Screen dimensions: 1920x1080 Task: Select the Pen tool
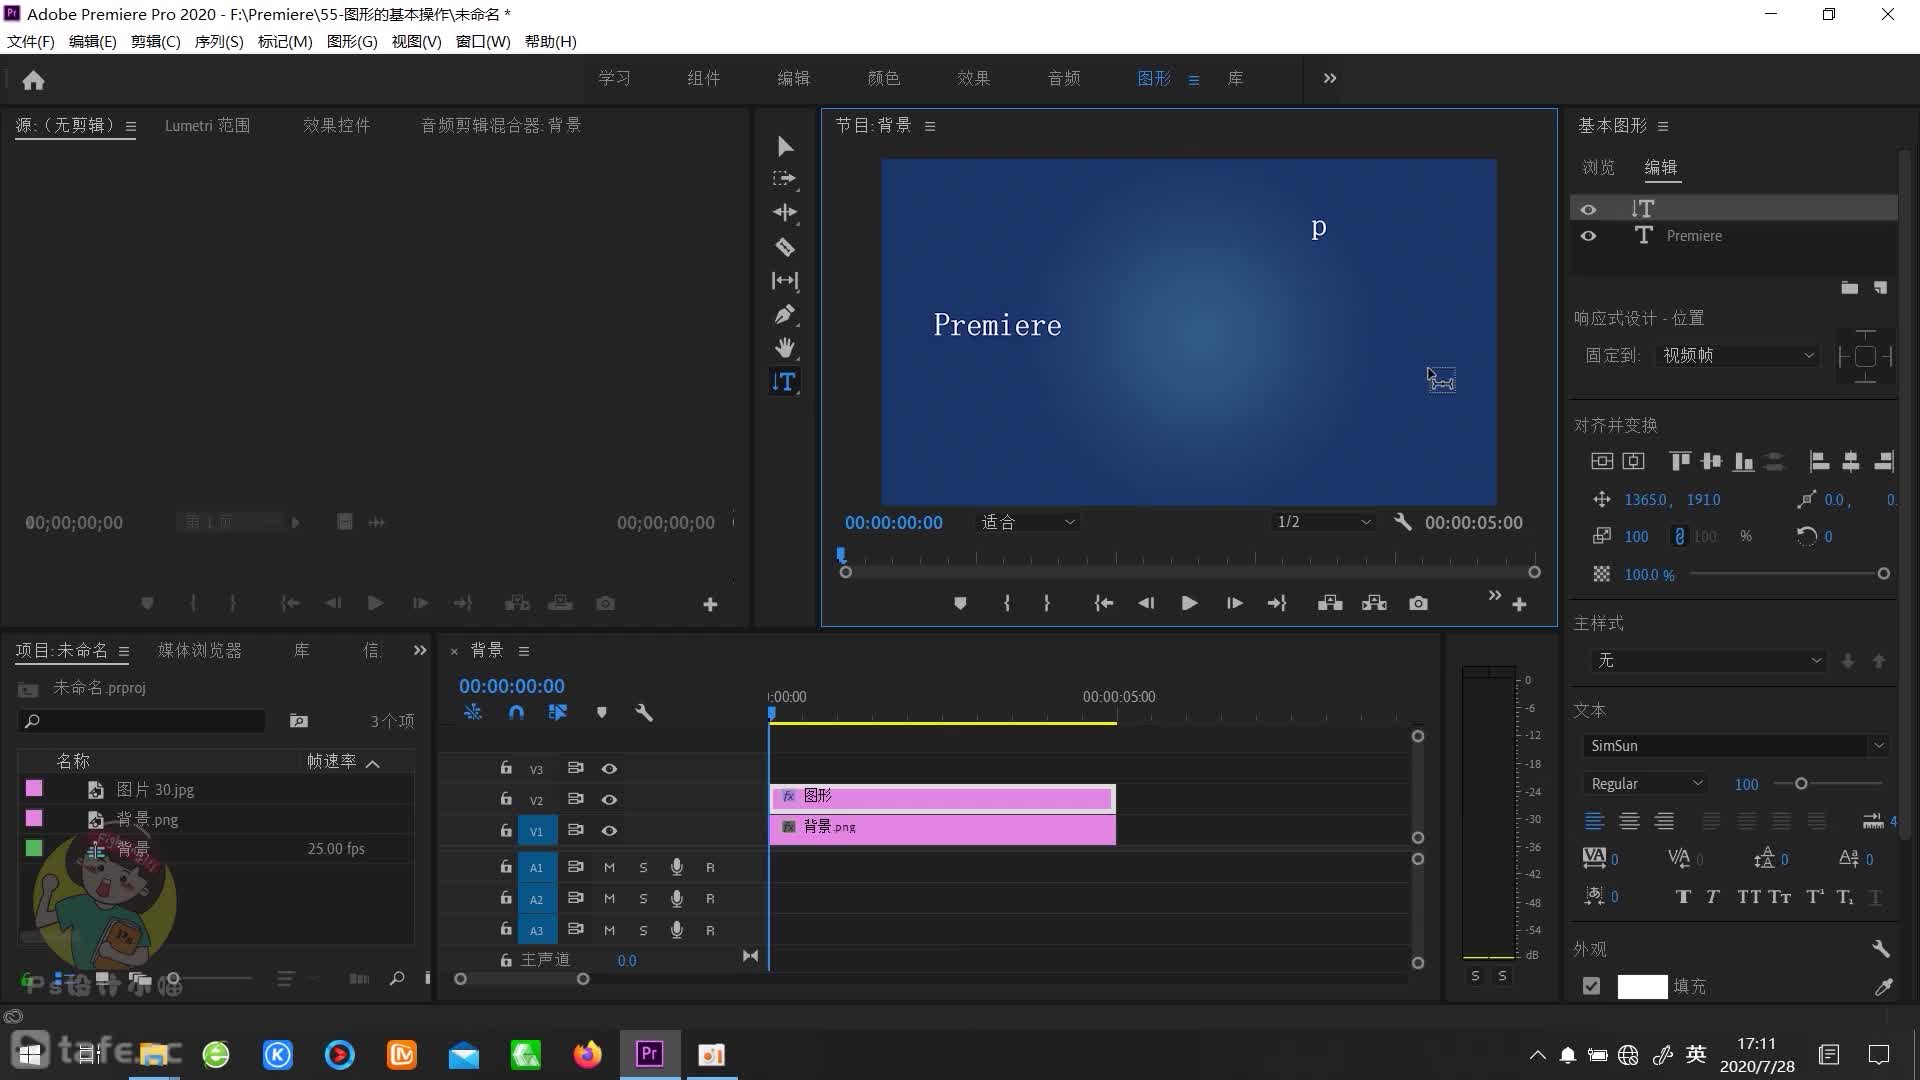pos(785,314)
